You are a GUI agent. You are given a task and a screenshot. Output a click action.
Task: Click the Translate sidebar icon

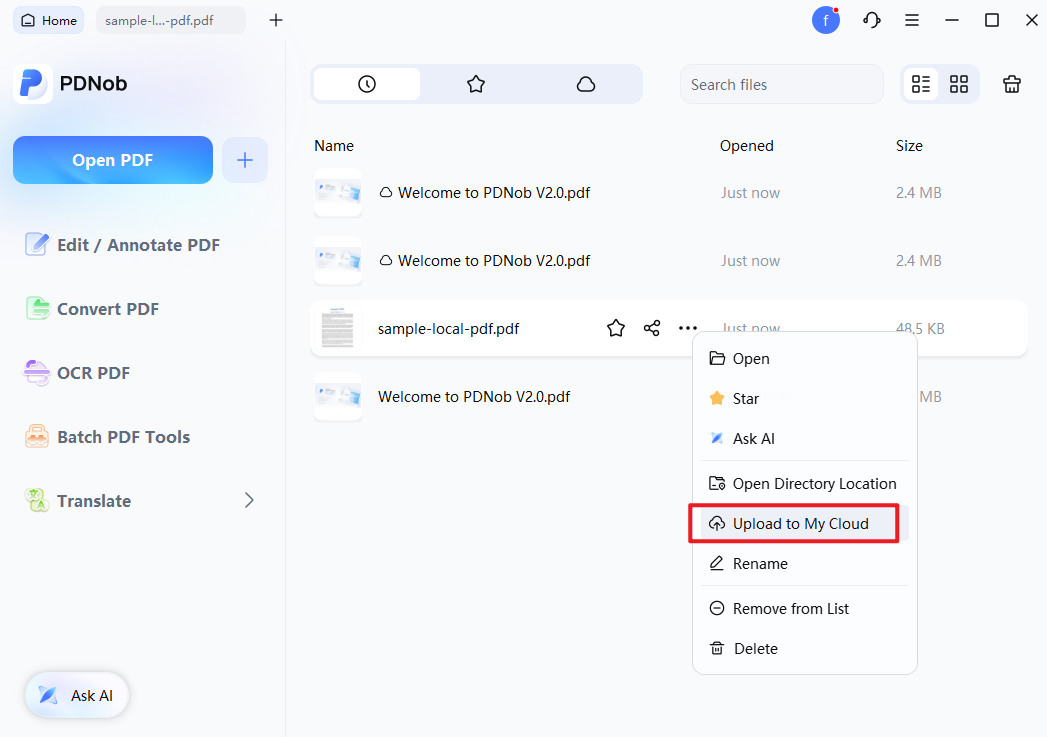coord(37,501)
